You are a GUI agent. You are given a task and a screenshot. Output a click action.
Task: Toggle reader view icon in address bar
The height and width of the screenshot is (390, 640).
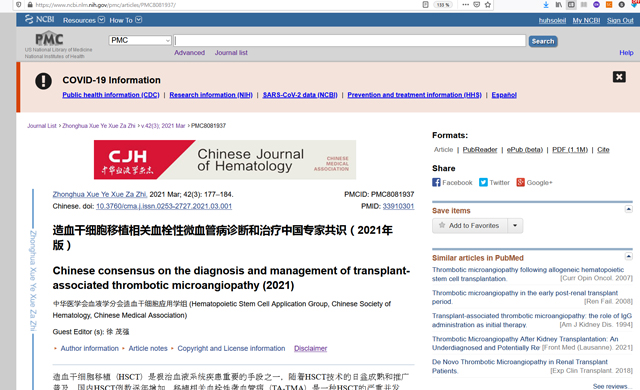[x=425, y=5]
